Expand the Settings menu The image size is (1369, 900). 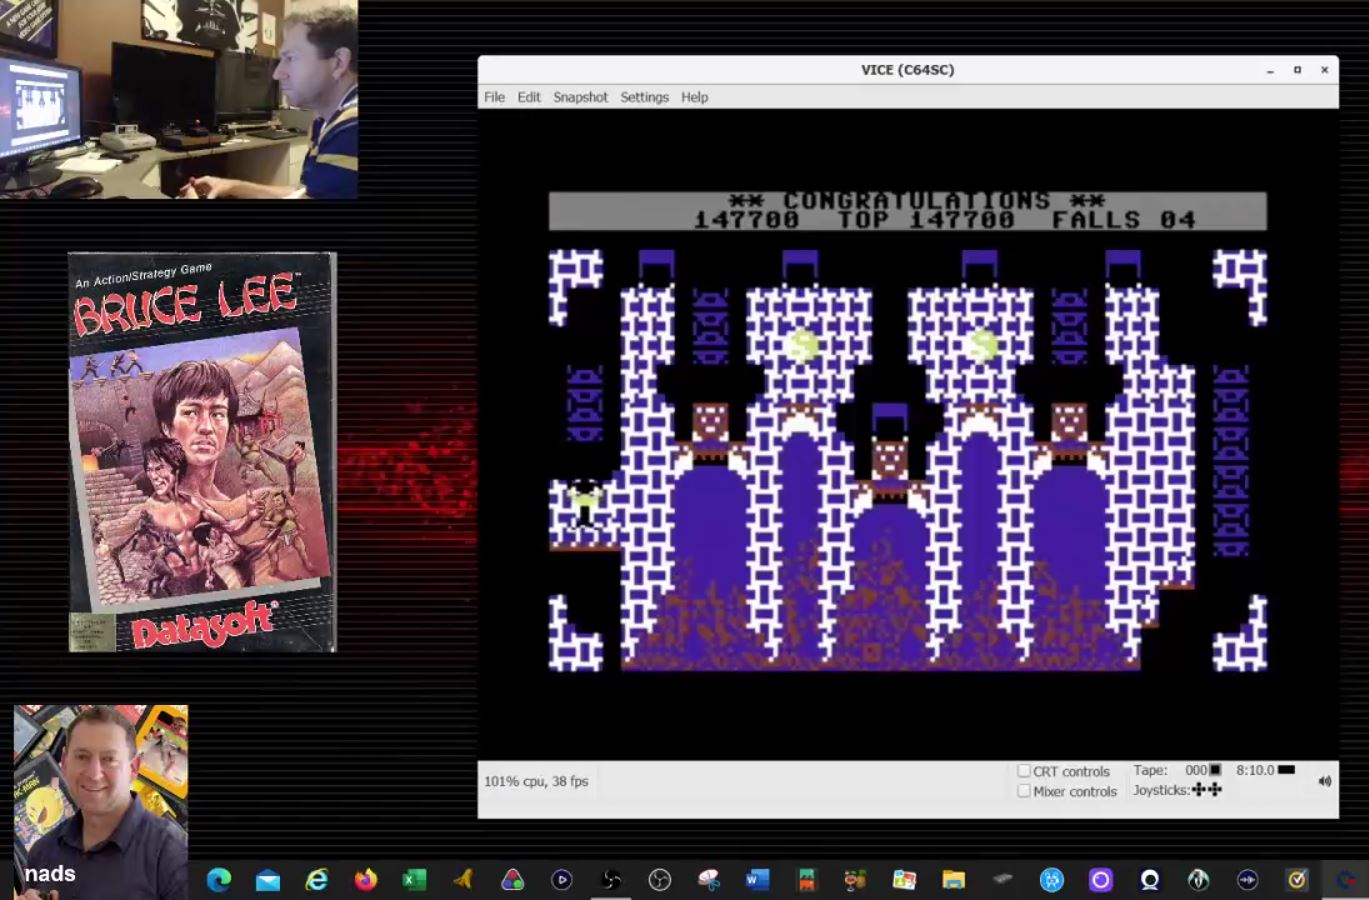644,97
